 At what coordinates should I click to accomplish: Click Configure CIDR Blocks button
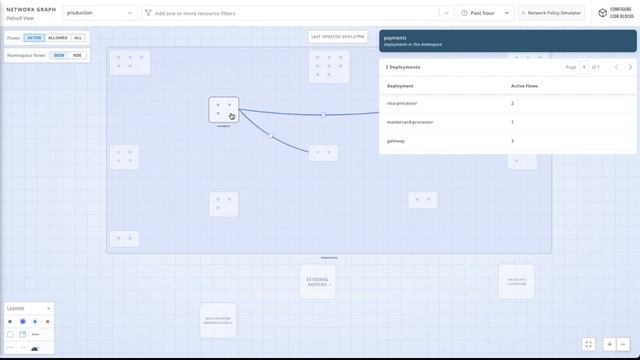(x=616, y=13)
